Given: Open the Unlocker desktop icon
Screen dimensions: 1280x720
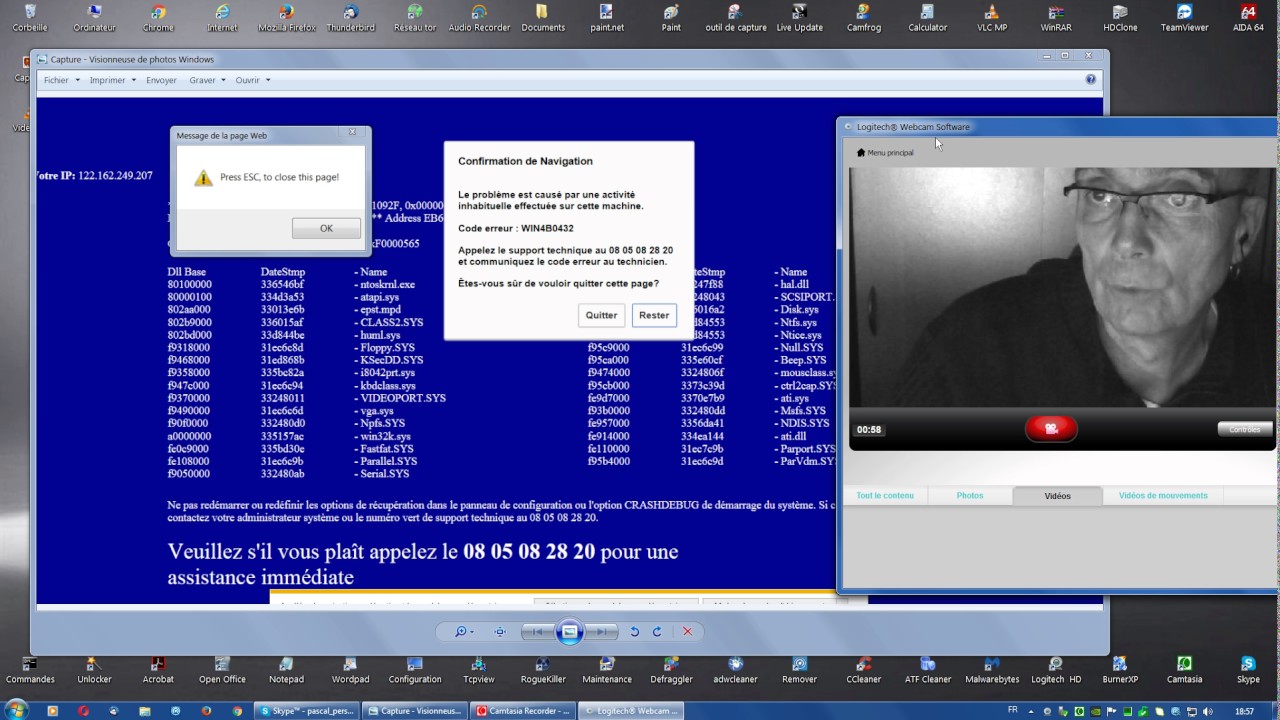Looking at the screenshot, I should click(94, 670).
